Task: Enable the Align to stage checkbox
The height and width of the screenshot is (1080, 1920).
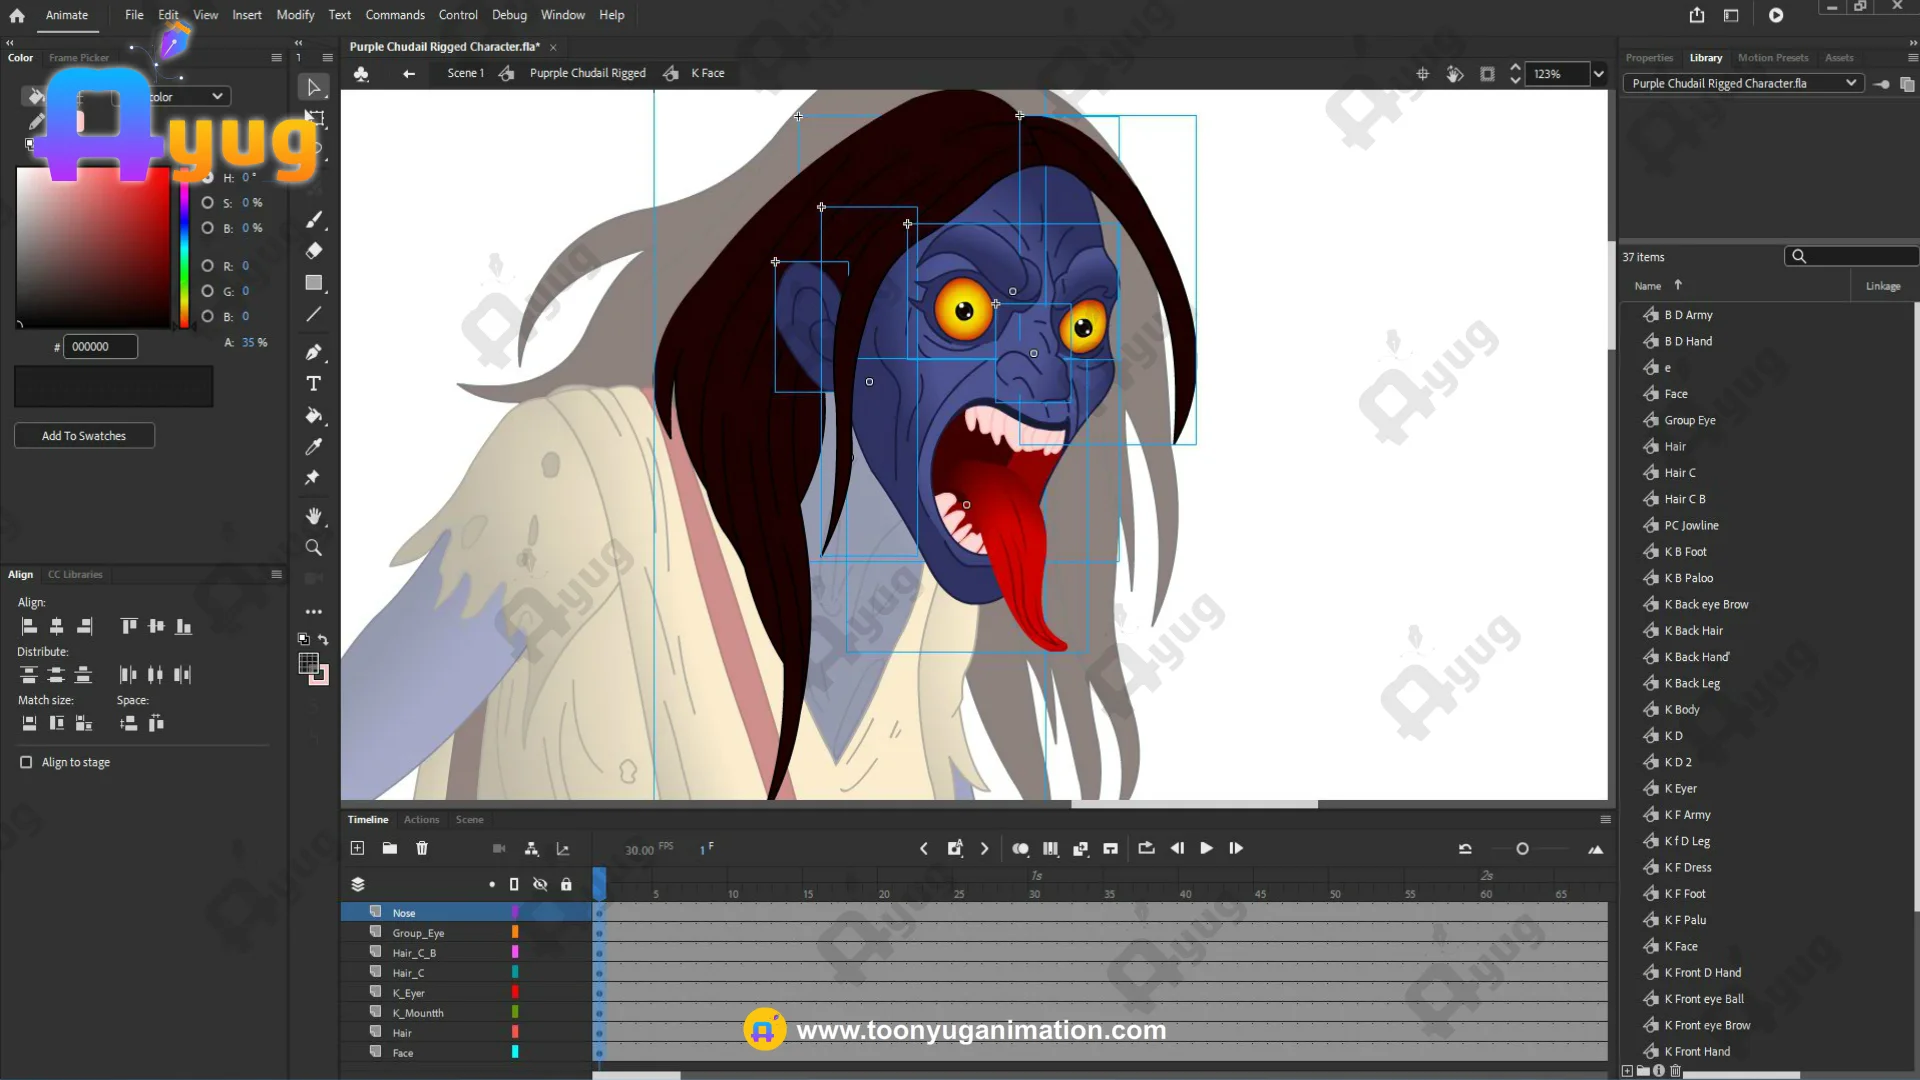Action: pos(26,762)
